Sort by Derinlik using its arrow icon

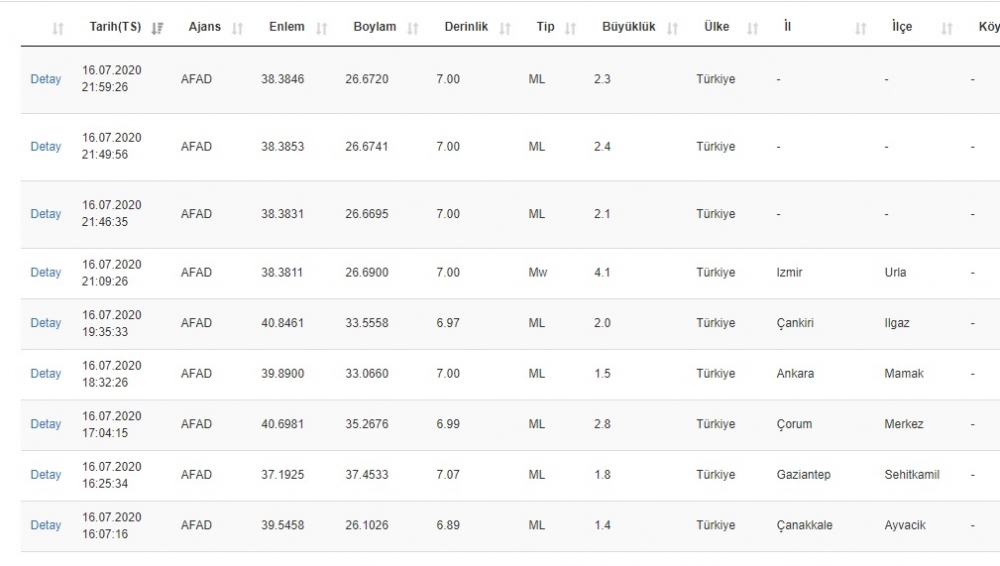[x=505, y=29]
